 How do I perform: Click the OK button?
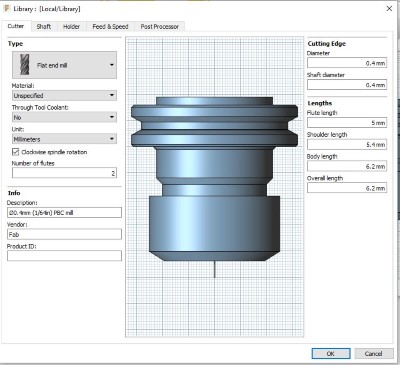[x=331, y=353]
